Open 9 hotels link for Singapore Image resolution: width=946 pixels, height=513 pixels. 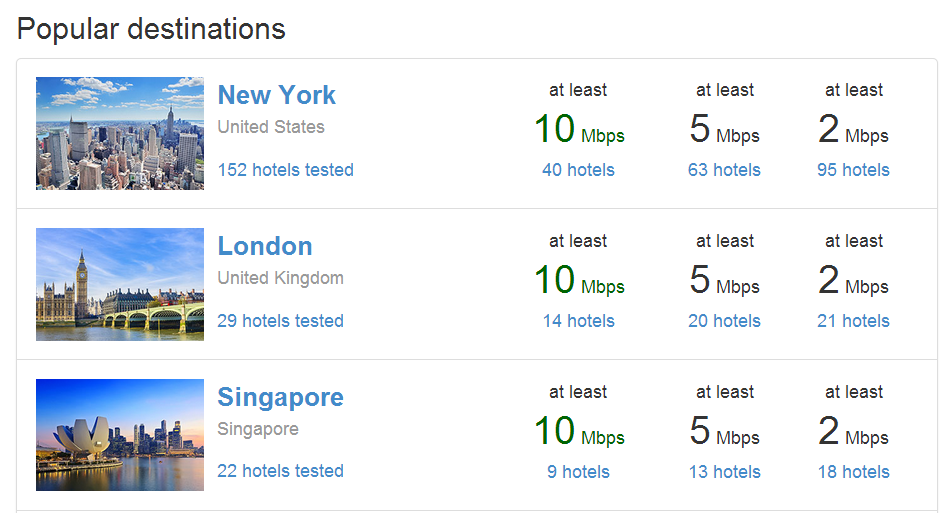click(578, 472)
